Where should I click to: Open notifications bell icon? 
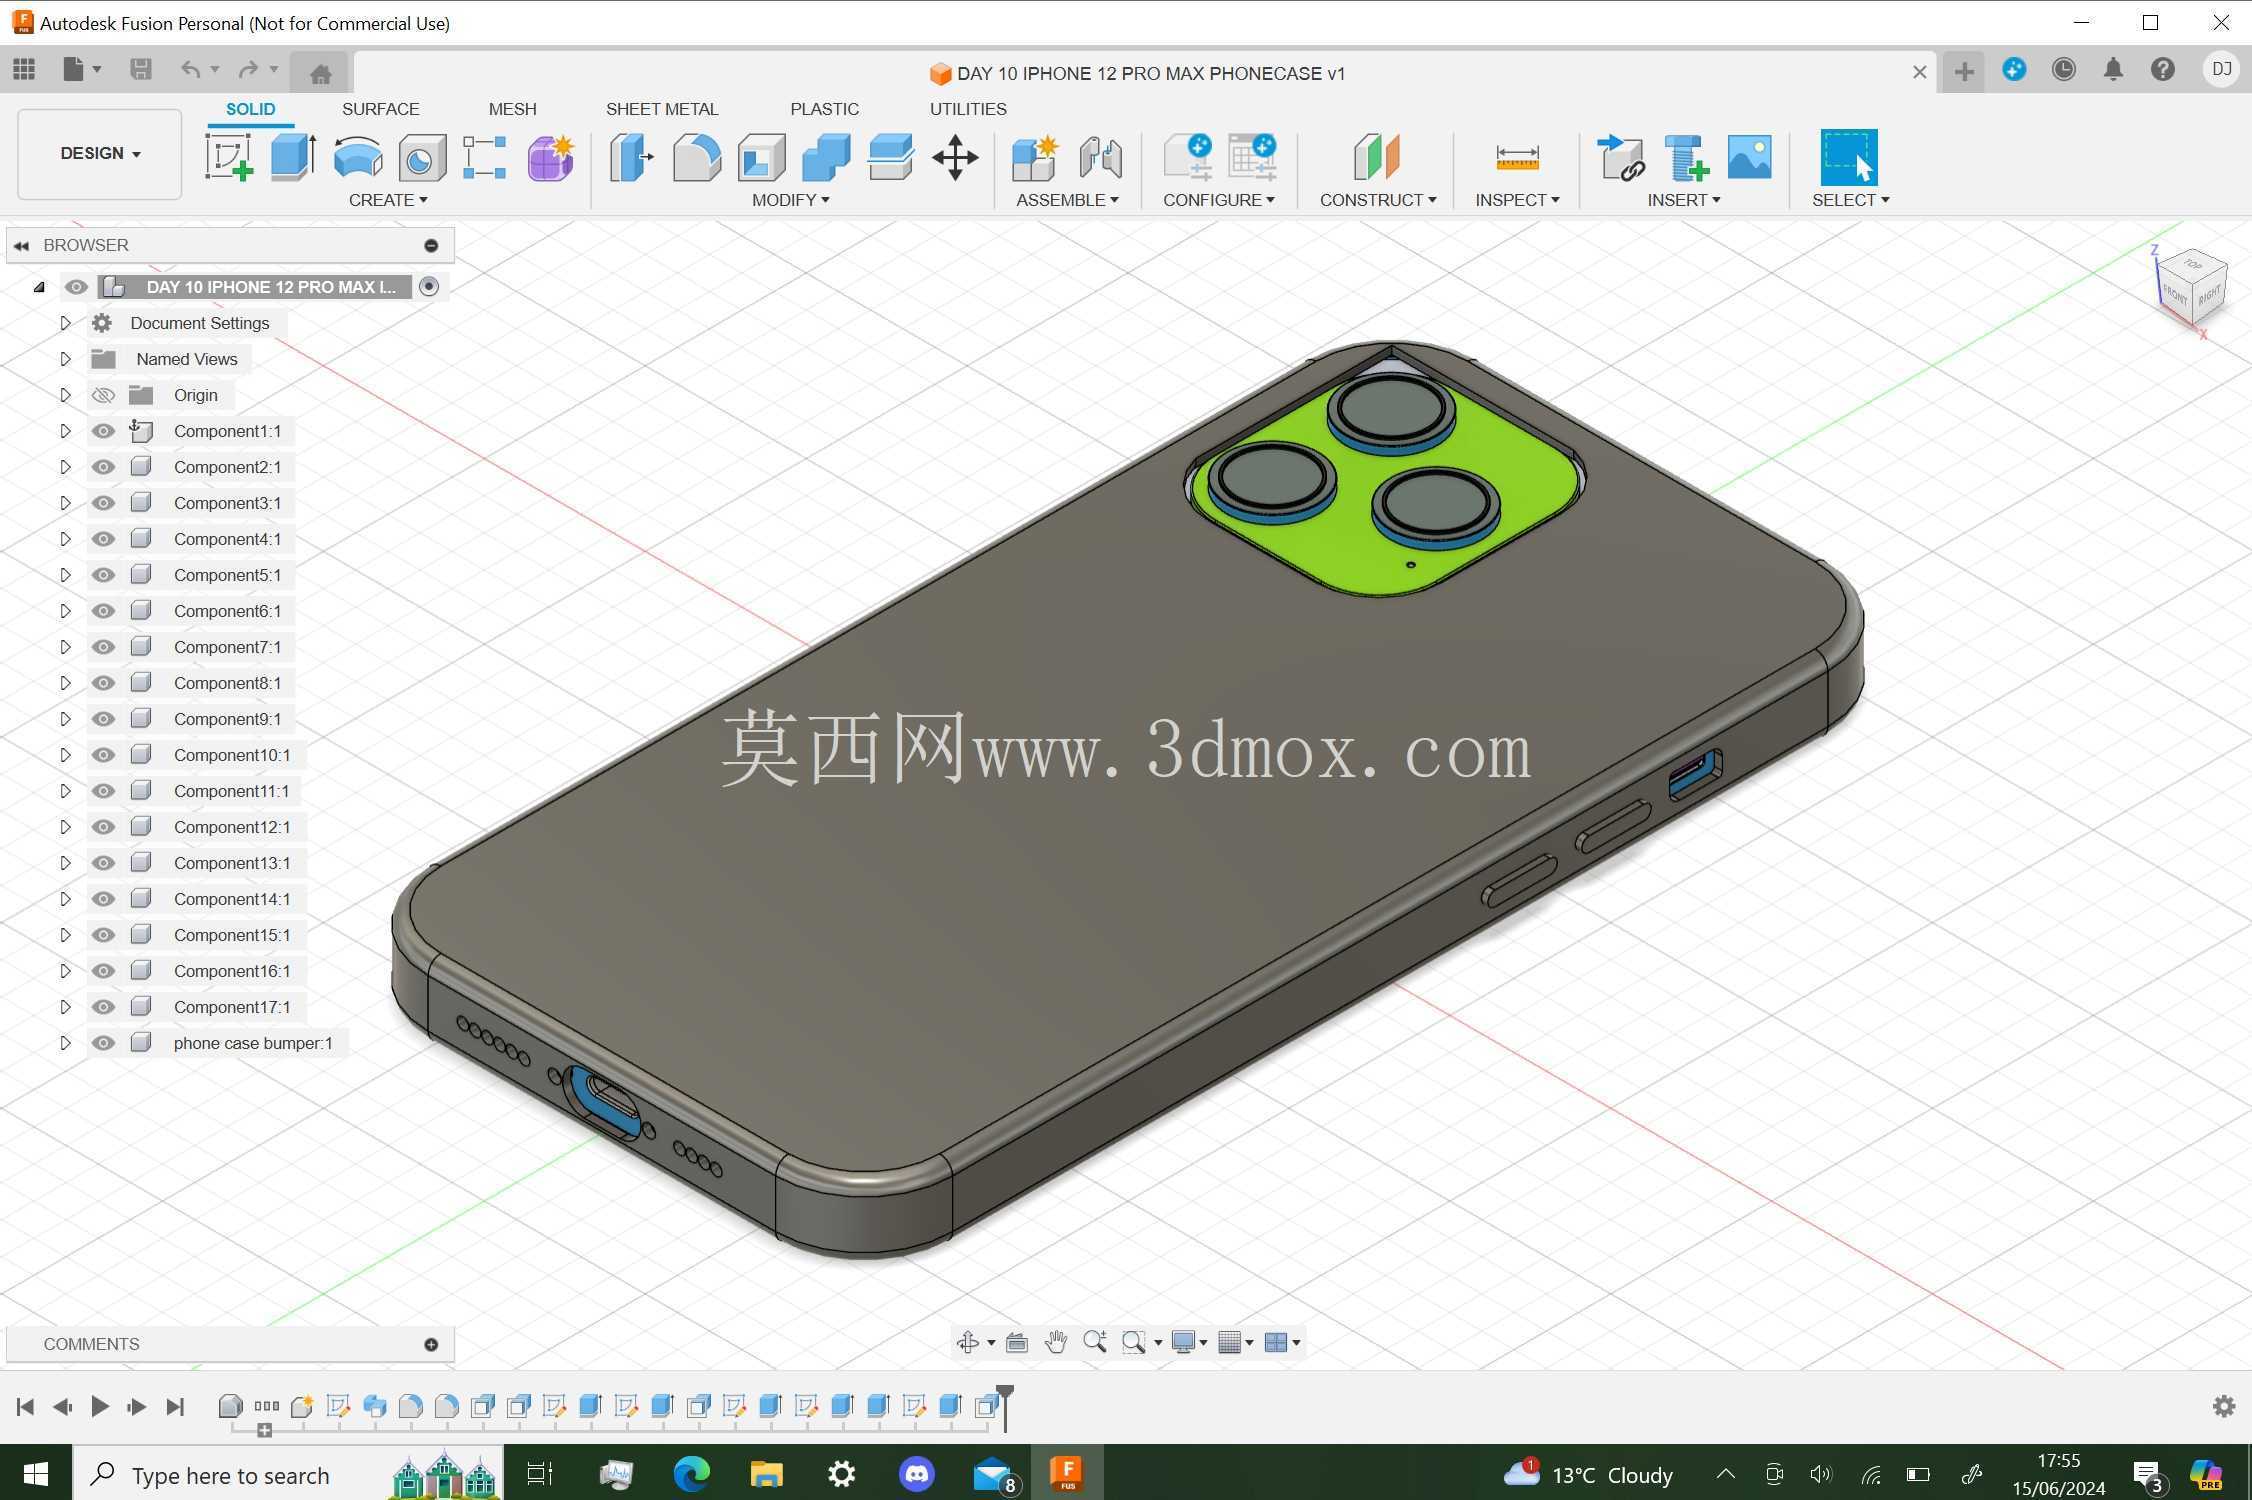2113,69
